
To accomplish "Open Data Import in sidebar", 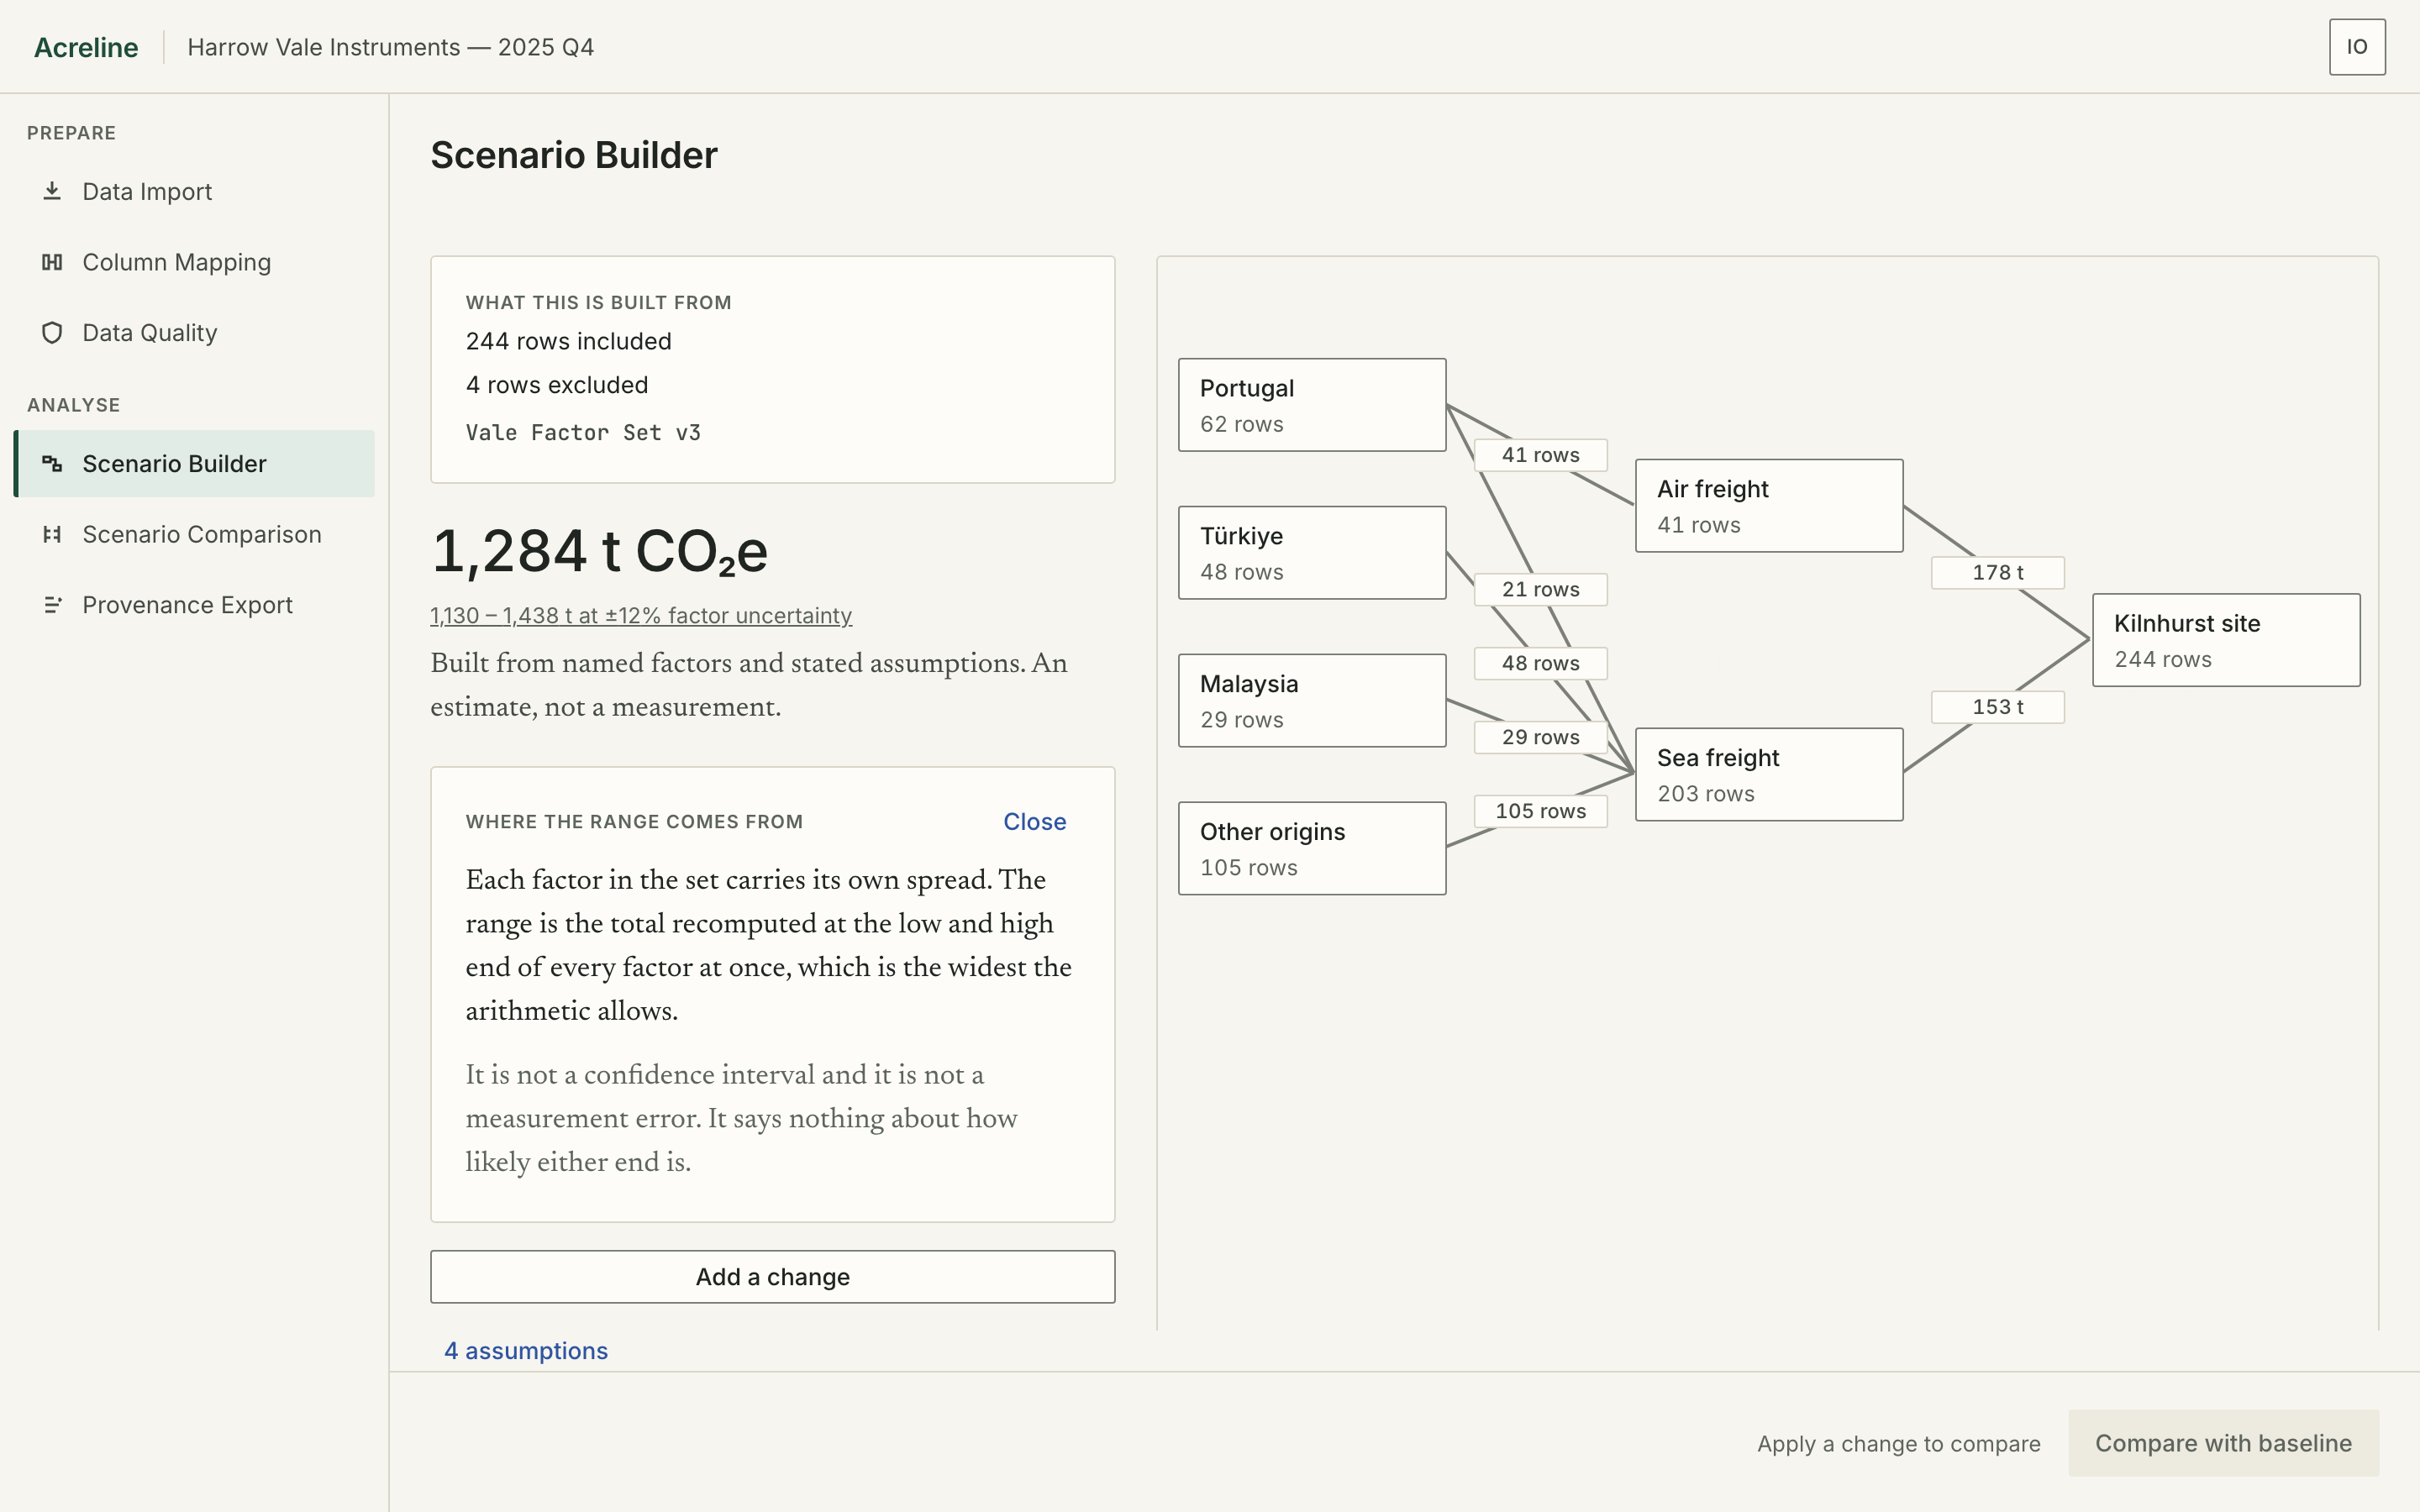I will pyautogui.click(x=194, y=191).
